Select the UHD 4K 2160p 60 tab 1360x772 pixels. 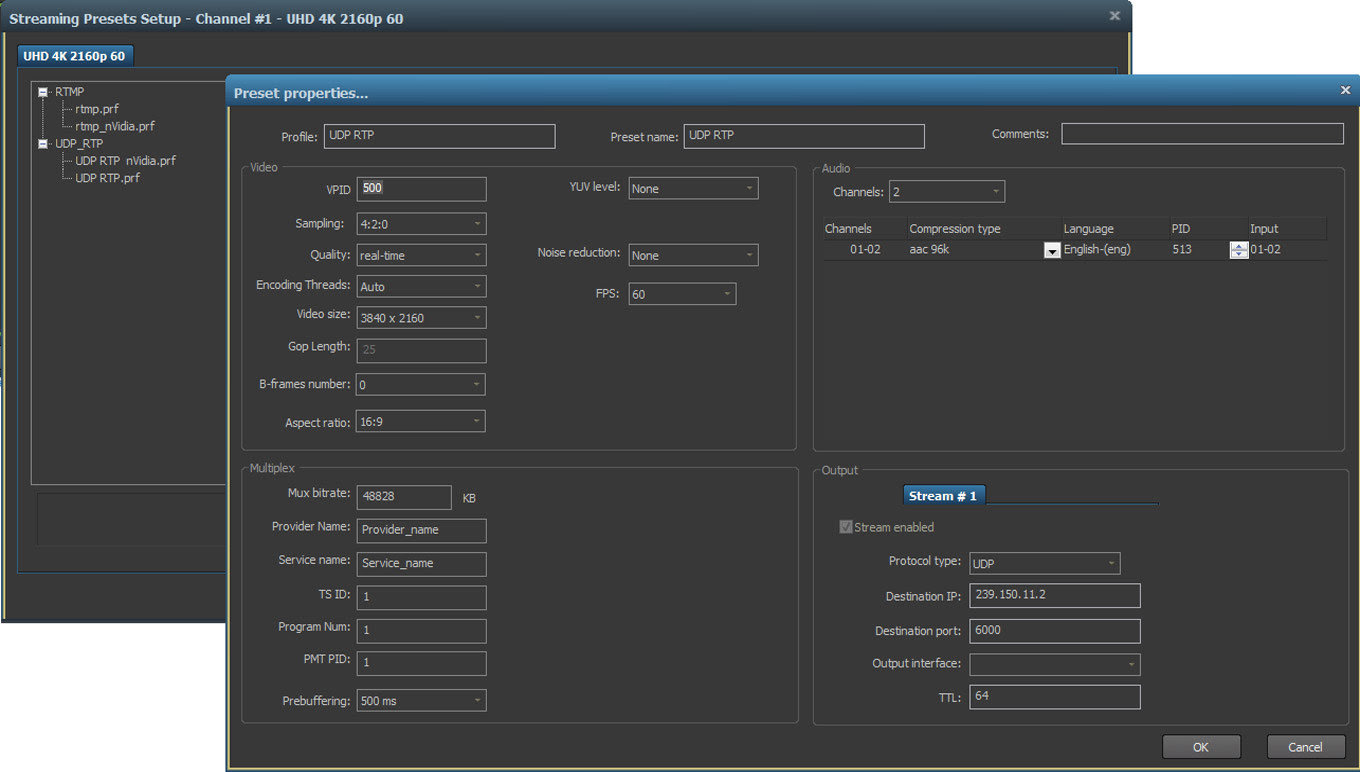[x=75, y=56]
